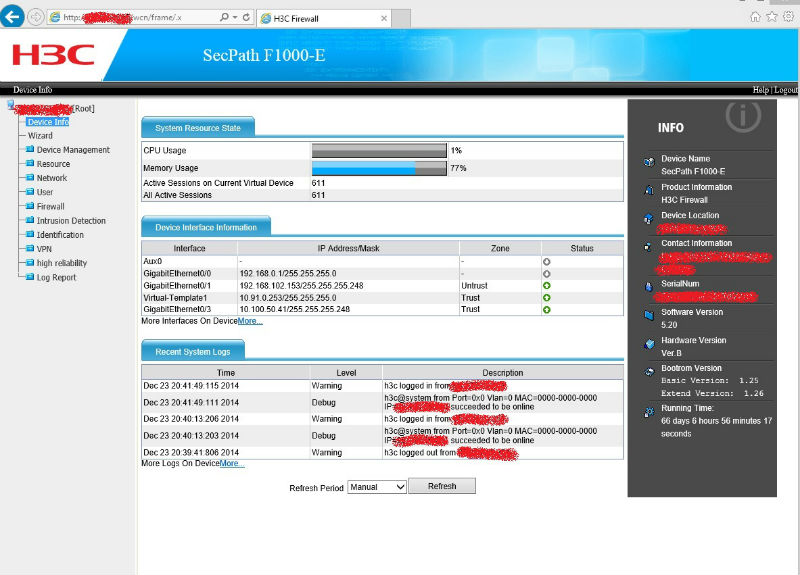800x575 pixels.
Task: Click the User folder icon in tree
Action: [x=30, y=192]
